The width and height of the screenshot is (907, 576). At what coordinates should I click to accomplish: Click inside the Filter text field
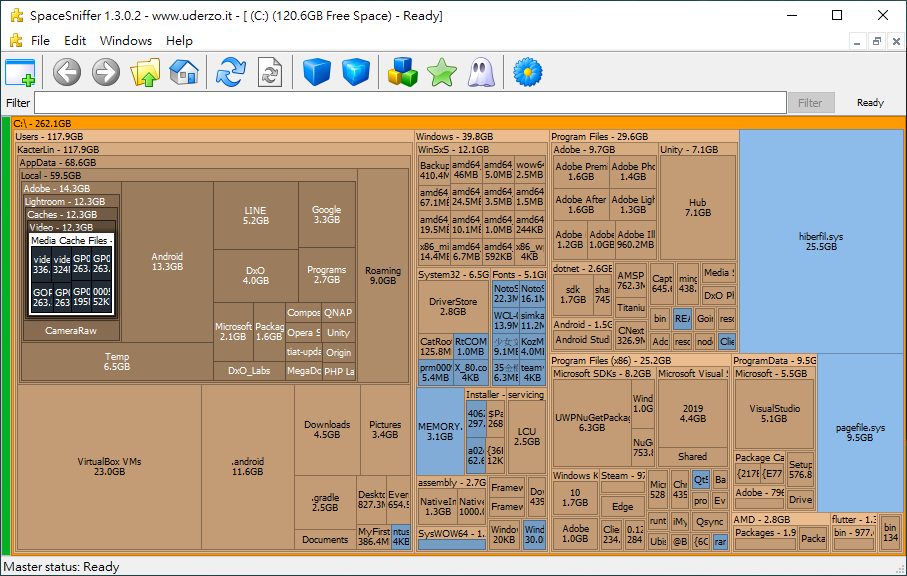410,103
